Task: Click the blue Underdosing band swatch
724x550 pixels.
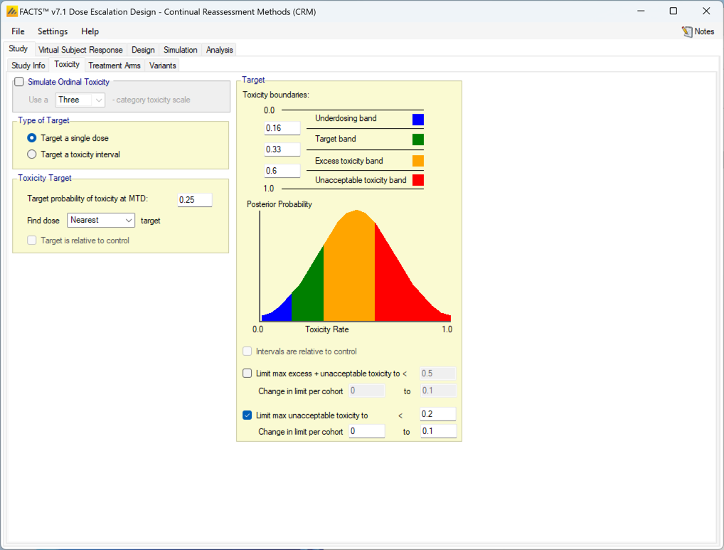Action: pos(418,119)
